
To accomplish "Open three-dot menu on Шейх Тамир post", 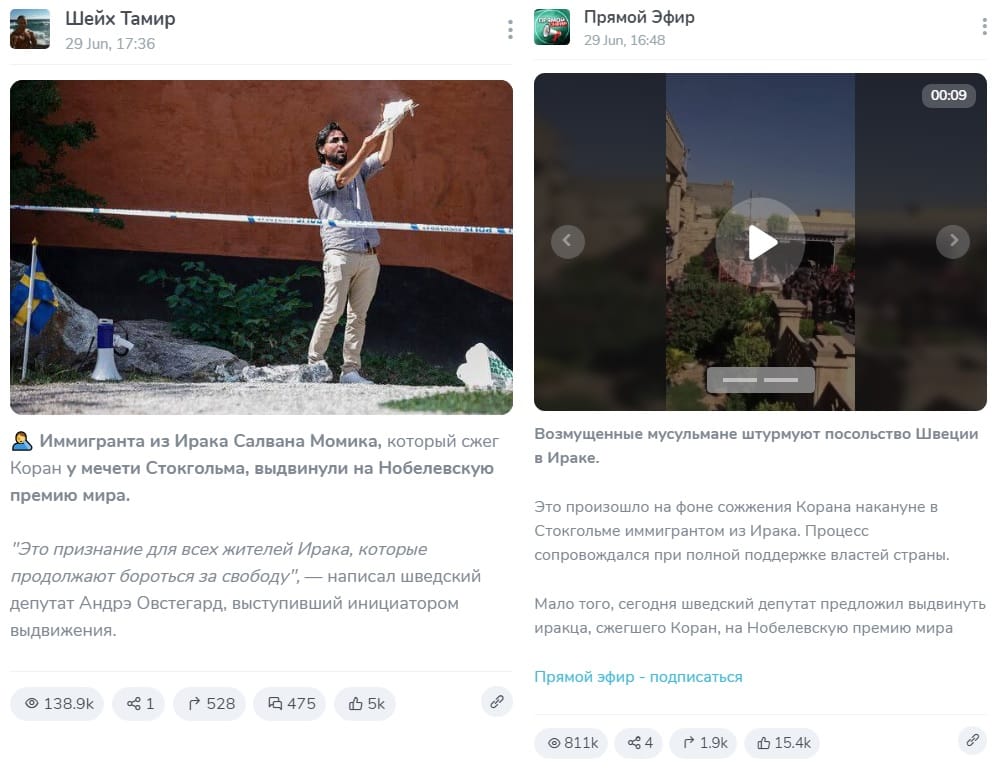I will (510, 29).
